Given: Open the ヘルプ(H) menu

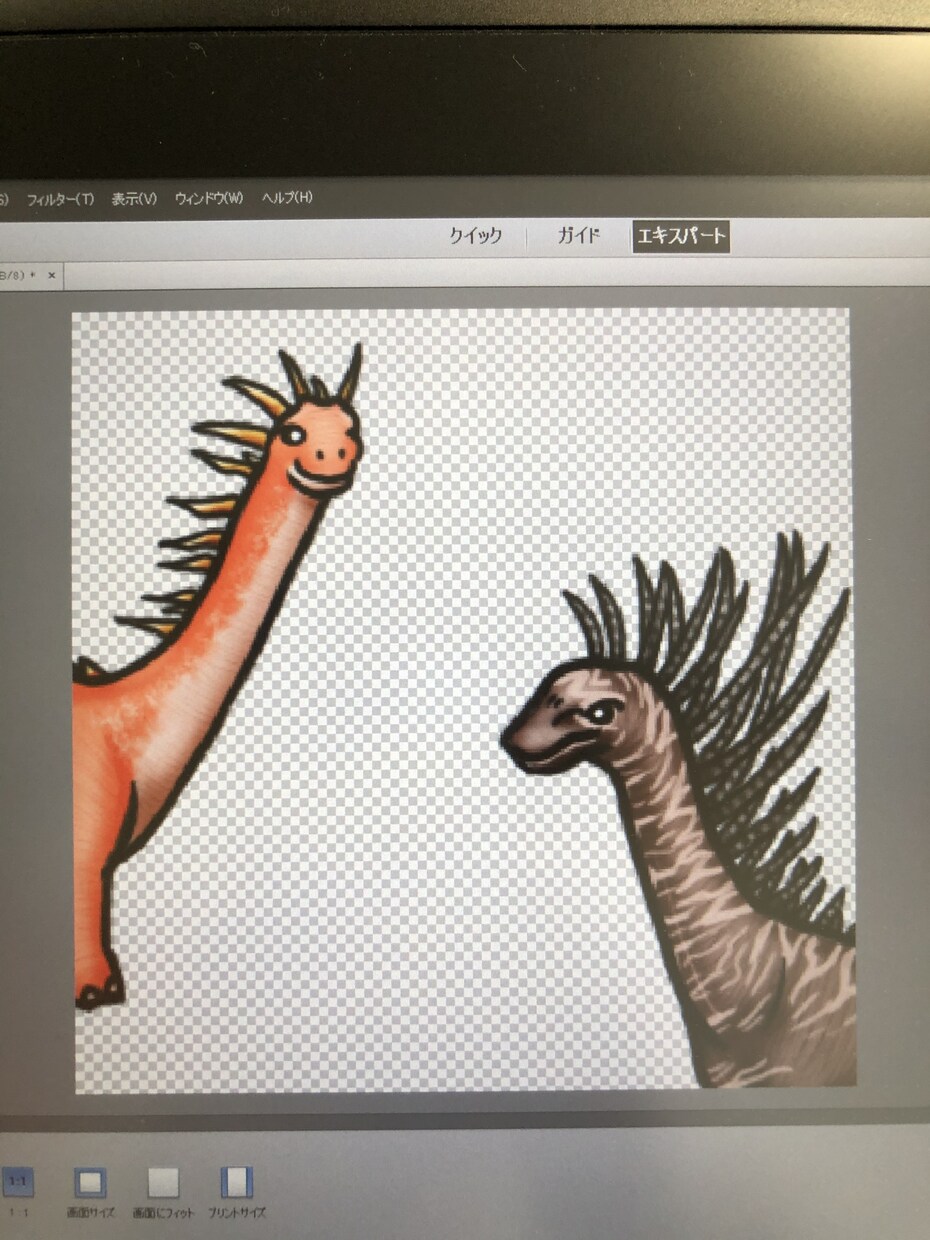Looking at the screenshot, I should click(x=286, y=197).
